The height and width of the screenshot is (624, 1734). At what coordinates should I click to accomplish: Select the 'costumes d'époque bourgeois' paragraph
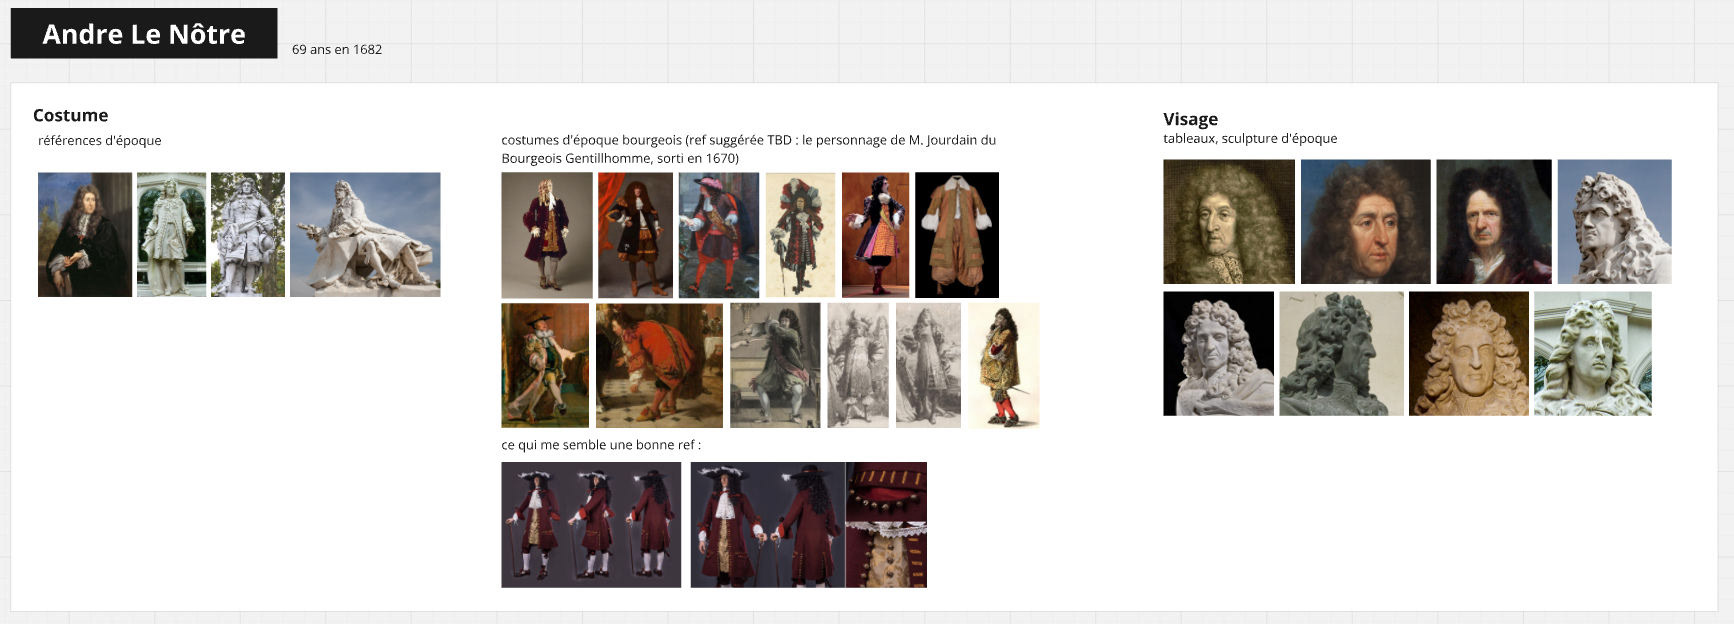tap(749, 149)
